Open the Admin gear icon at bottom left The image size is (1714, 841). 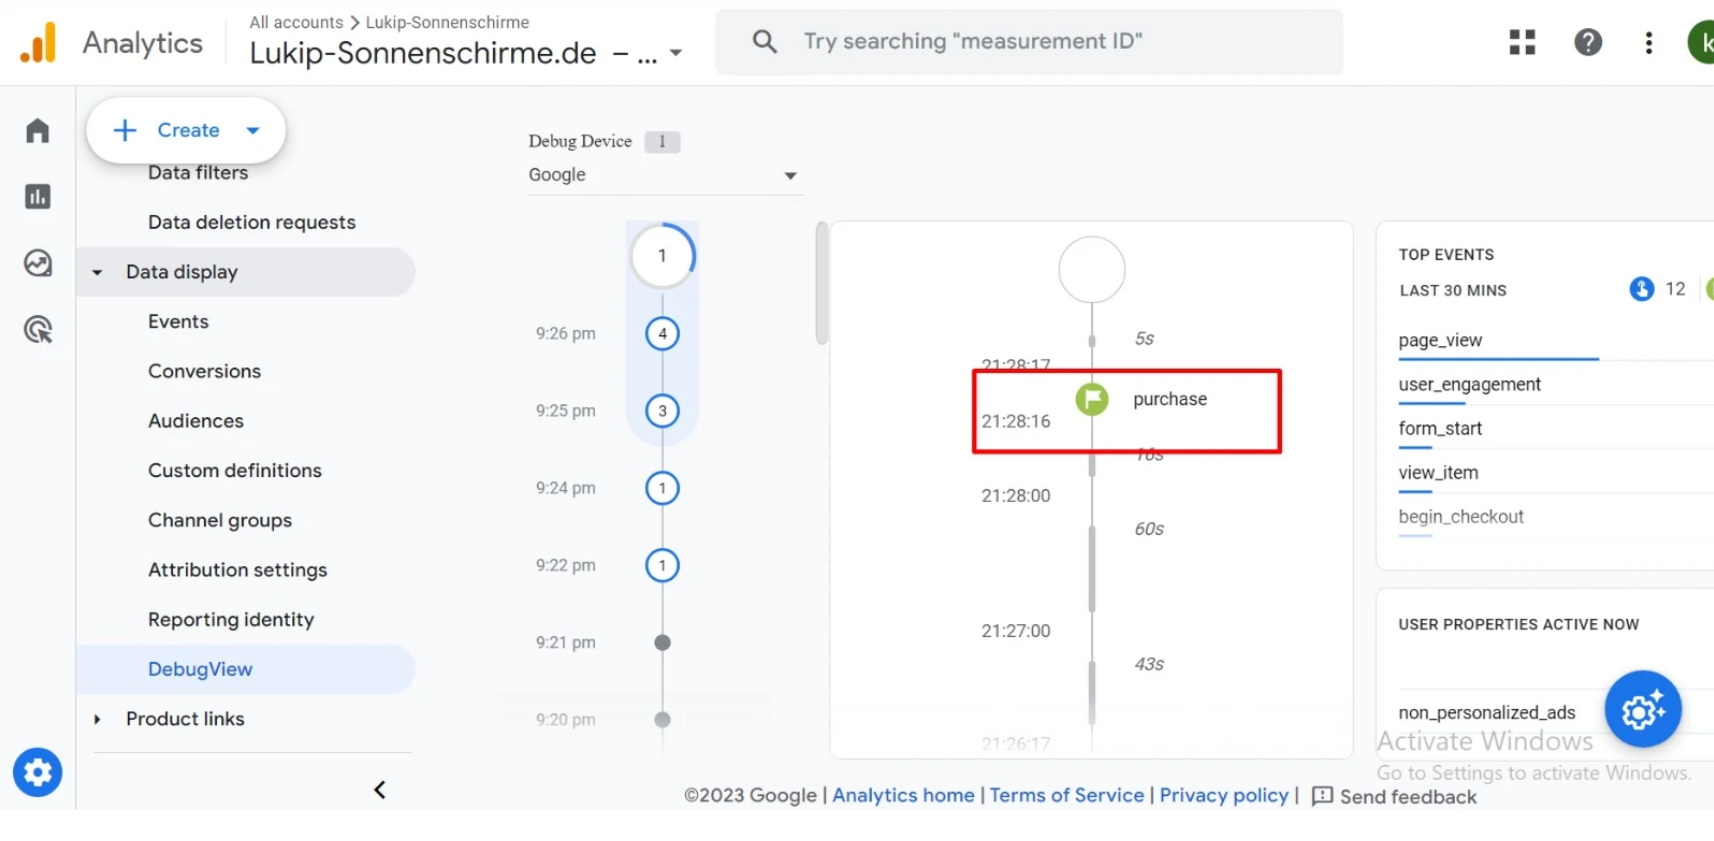click(37, 772)
